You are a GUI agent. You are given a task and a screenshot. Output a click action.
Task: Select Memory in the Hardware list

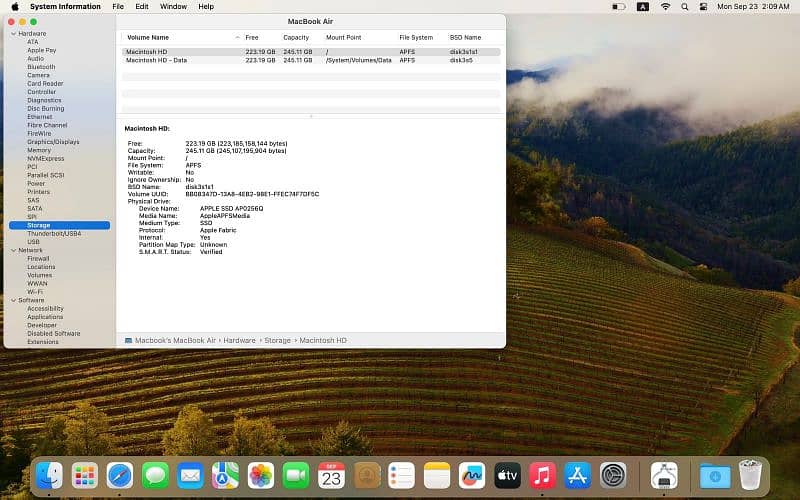(39, 150)
